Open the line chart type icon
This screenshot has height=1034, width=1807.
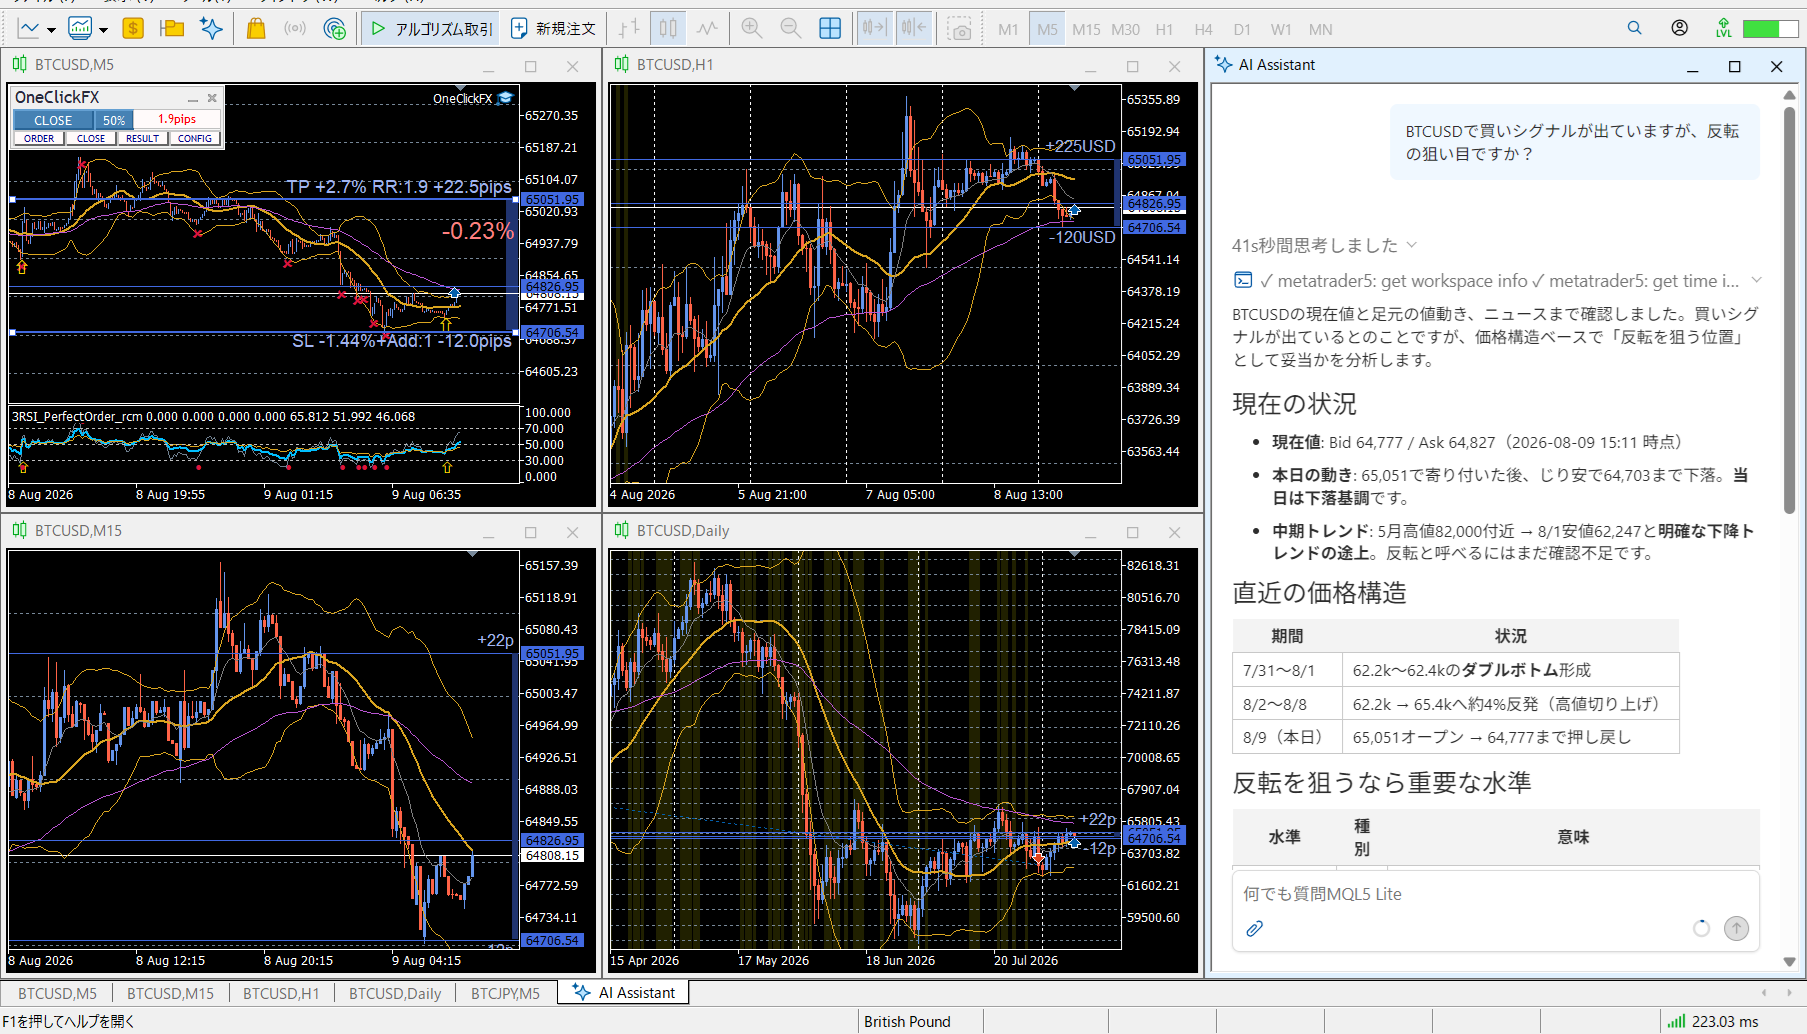coord(28,29)
